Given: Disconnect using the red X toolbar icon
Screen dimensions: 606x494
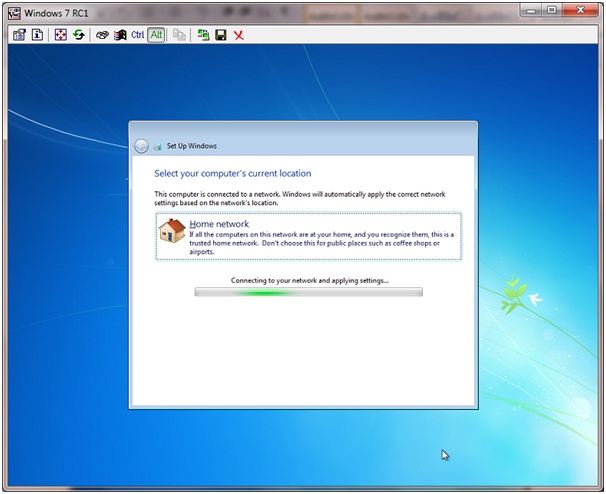Looking at the screenshot, I should coord(239,36).
